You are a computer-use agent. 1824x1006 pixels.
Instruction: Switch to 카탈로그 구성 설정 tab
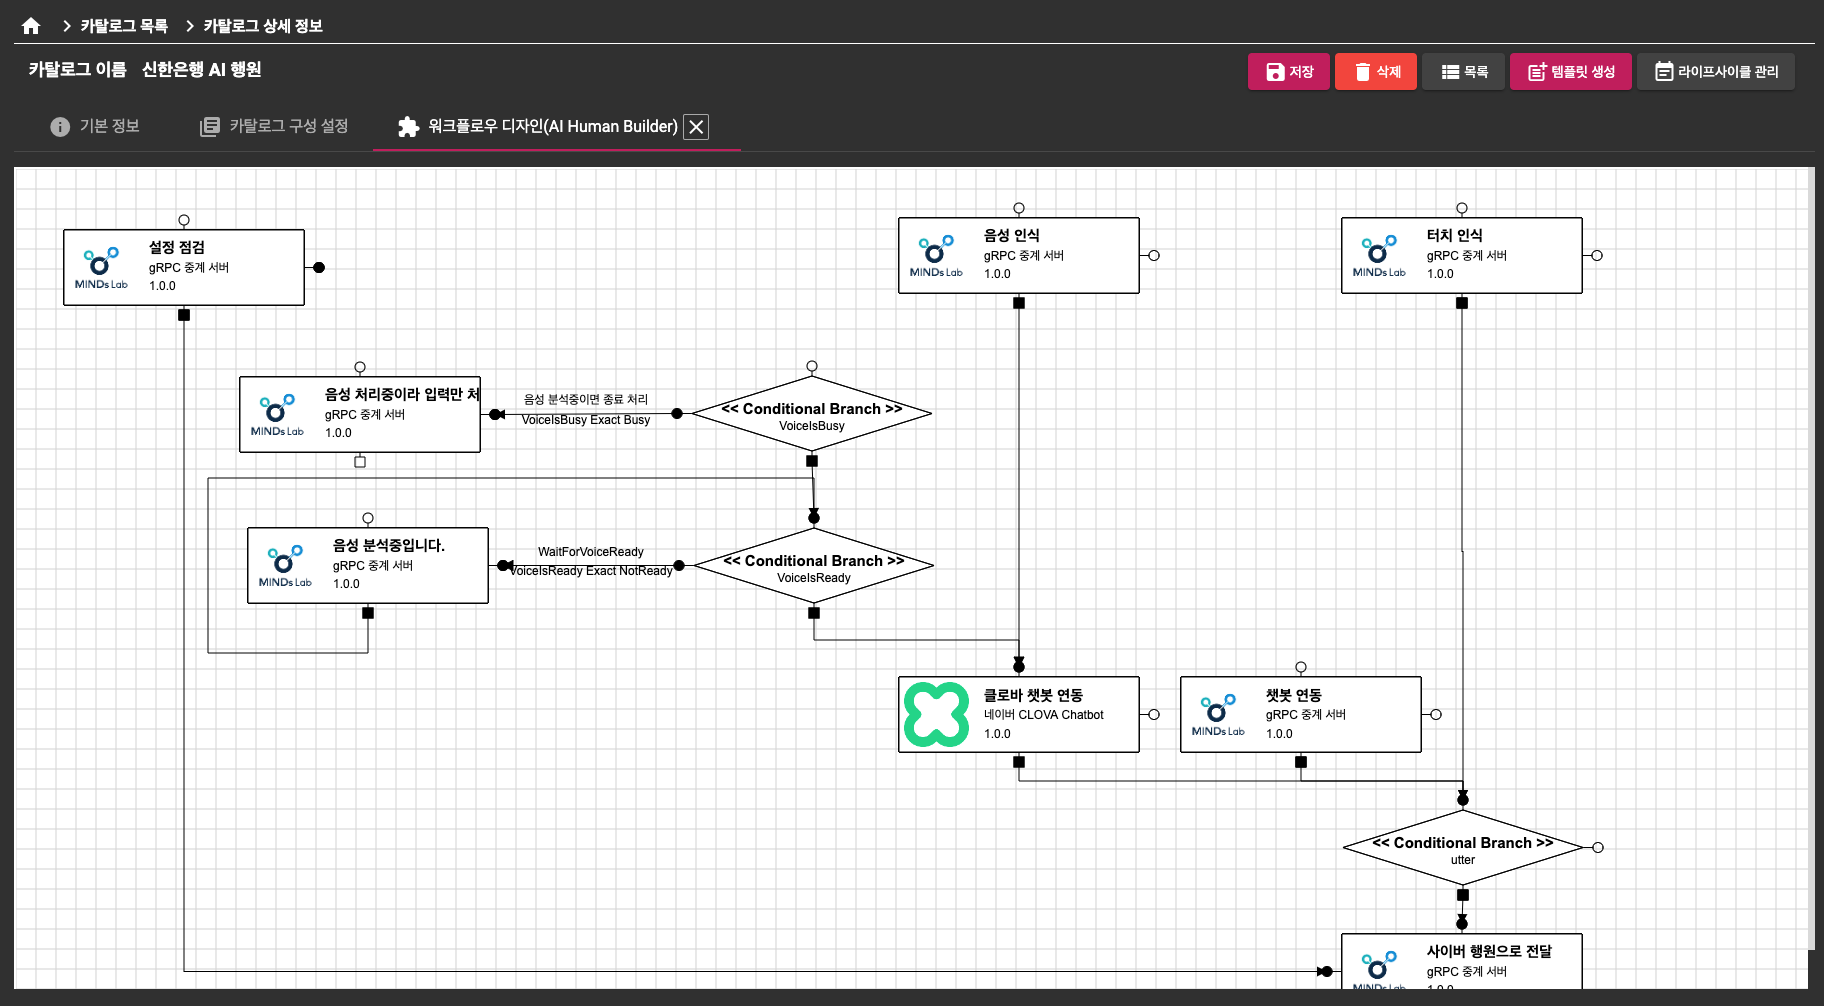click(274, 126)
